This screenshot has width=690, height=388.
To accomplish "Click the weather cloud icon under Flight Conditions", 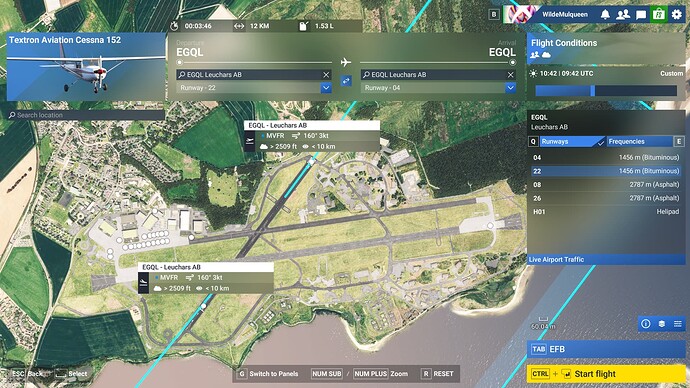I will (546, 55).
